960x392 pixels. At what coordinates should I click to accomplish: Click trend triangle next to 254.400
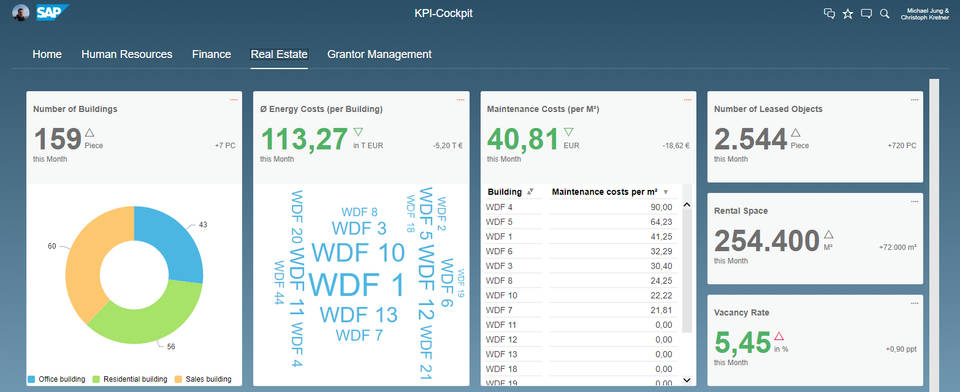coord(829,234)
